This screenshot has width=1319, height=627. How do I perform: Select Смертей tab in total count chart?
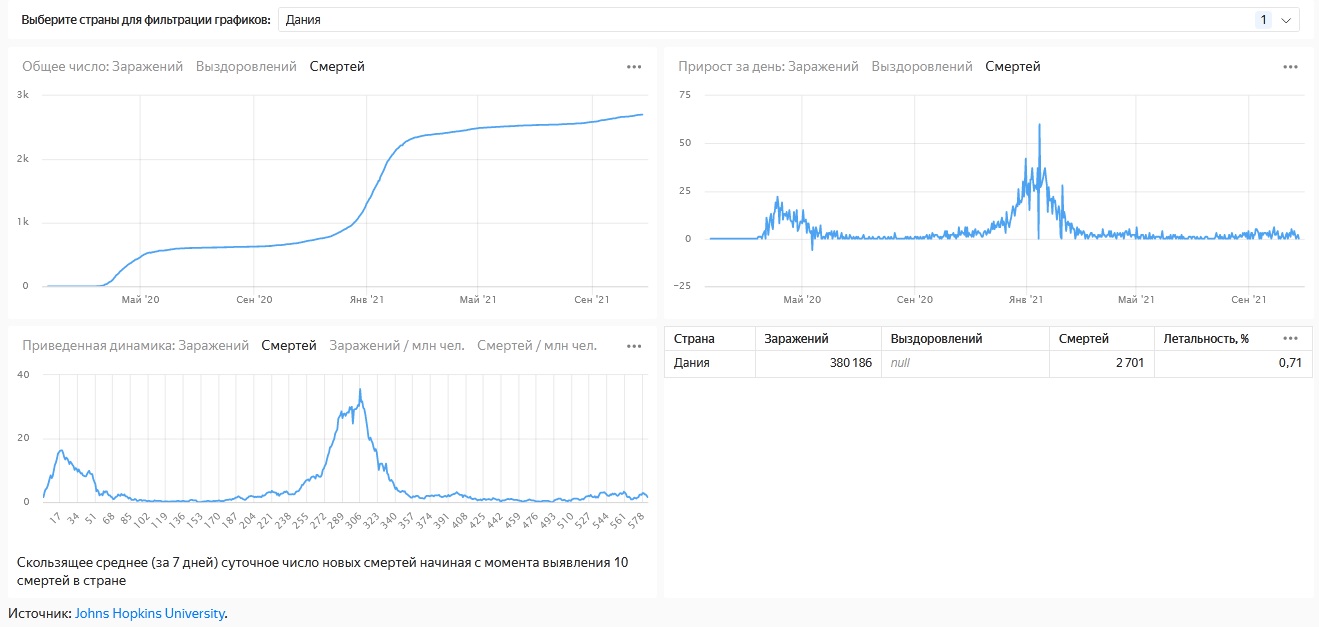click(337, 67)
